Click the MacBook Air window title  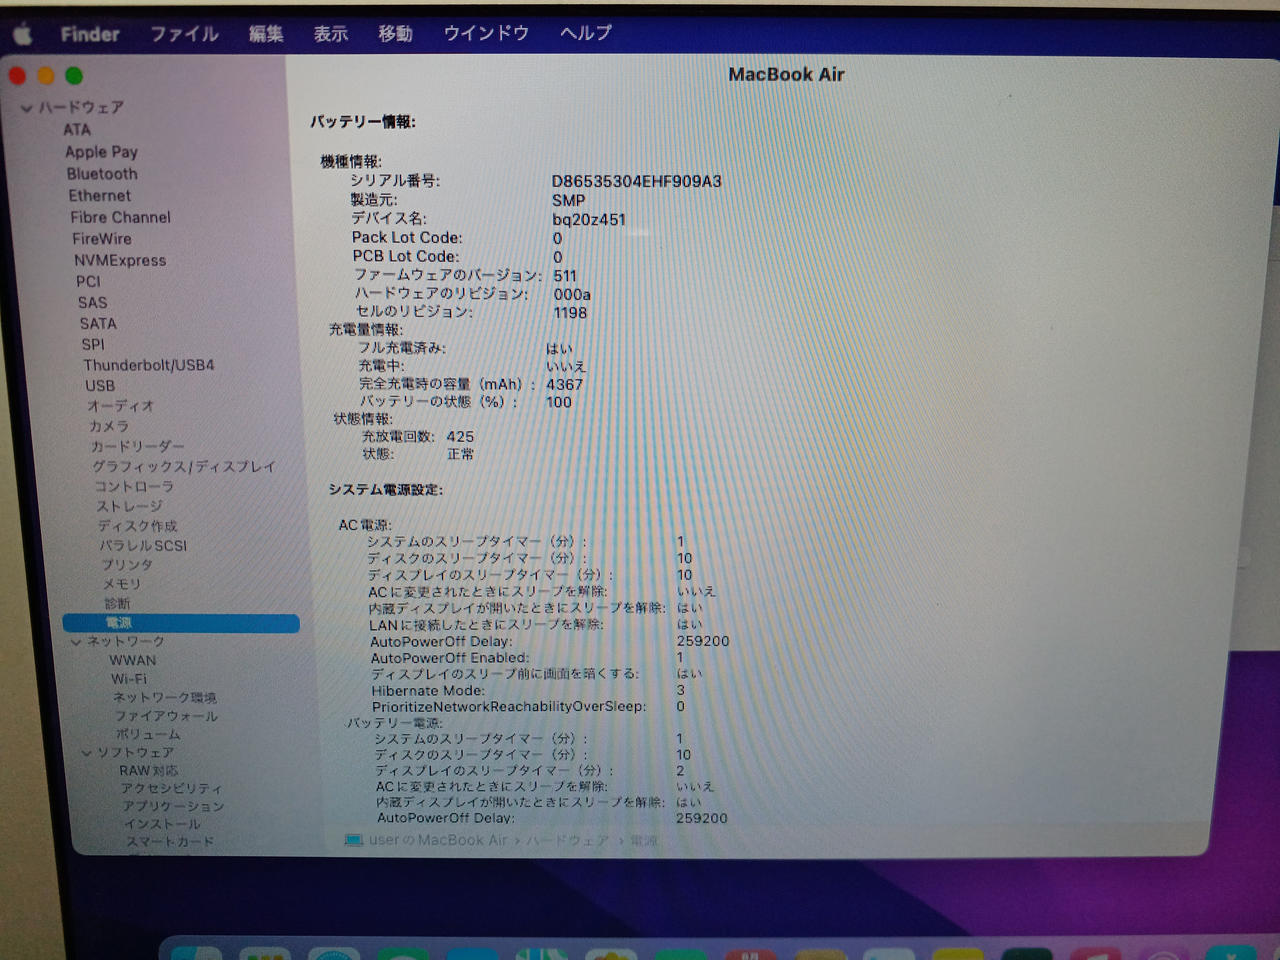[786, 74]
